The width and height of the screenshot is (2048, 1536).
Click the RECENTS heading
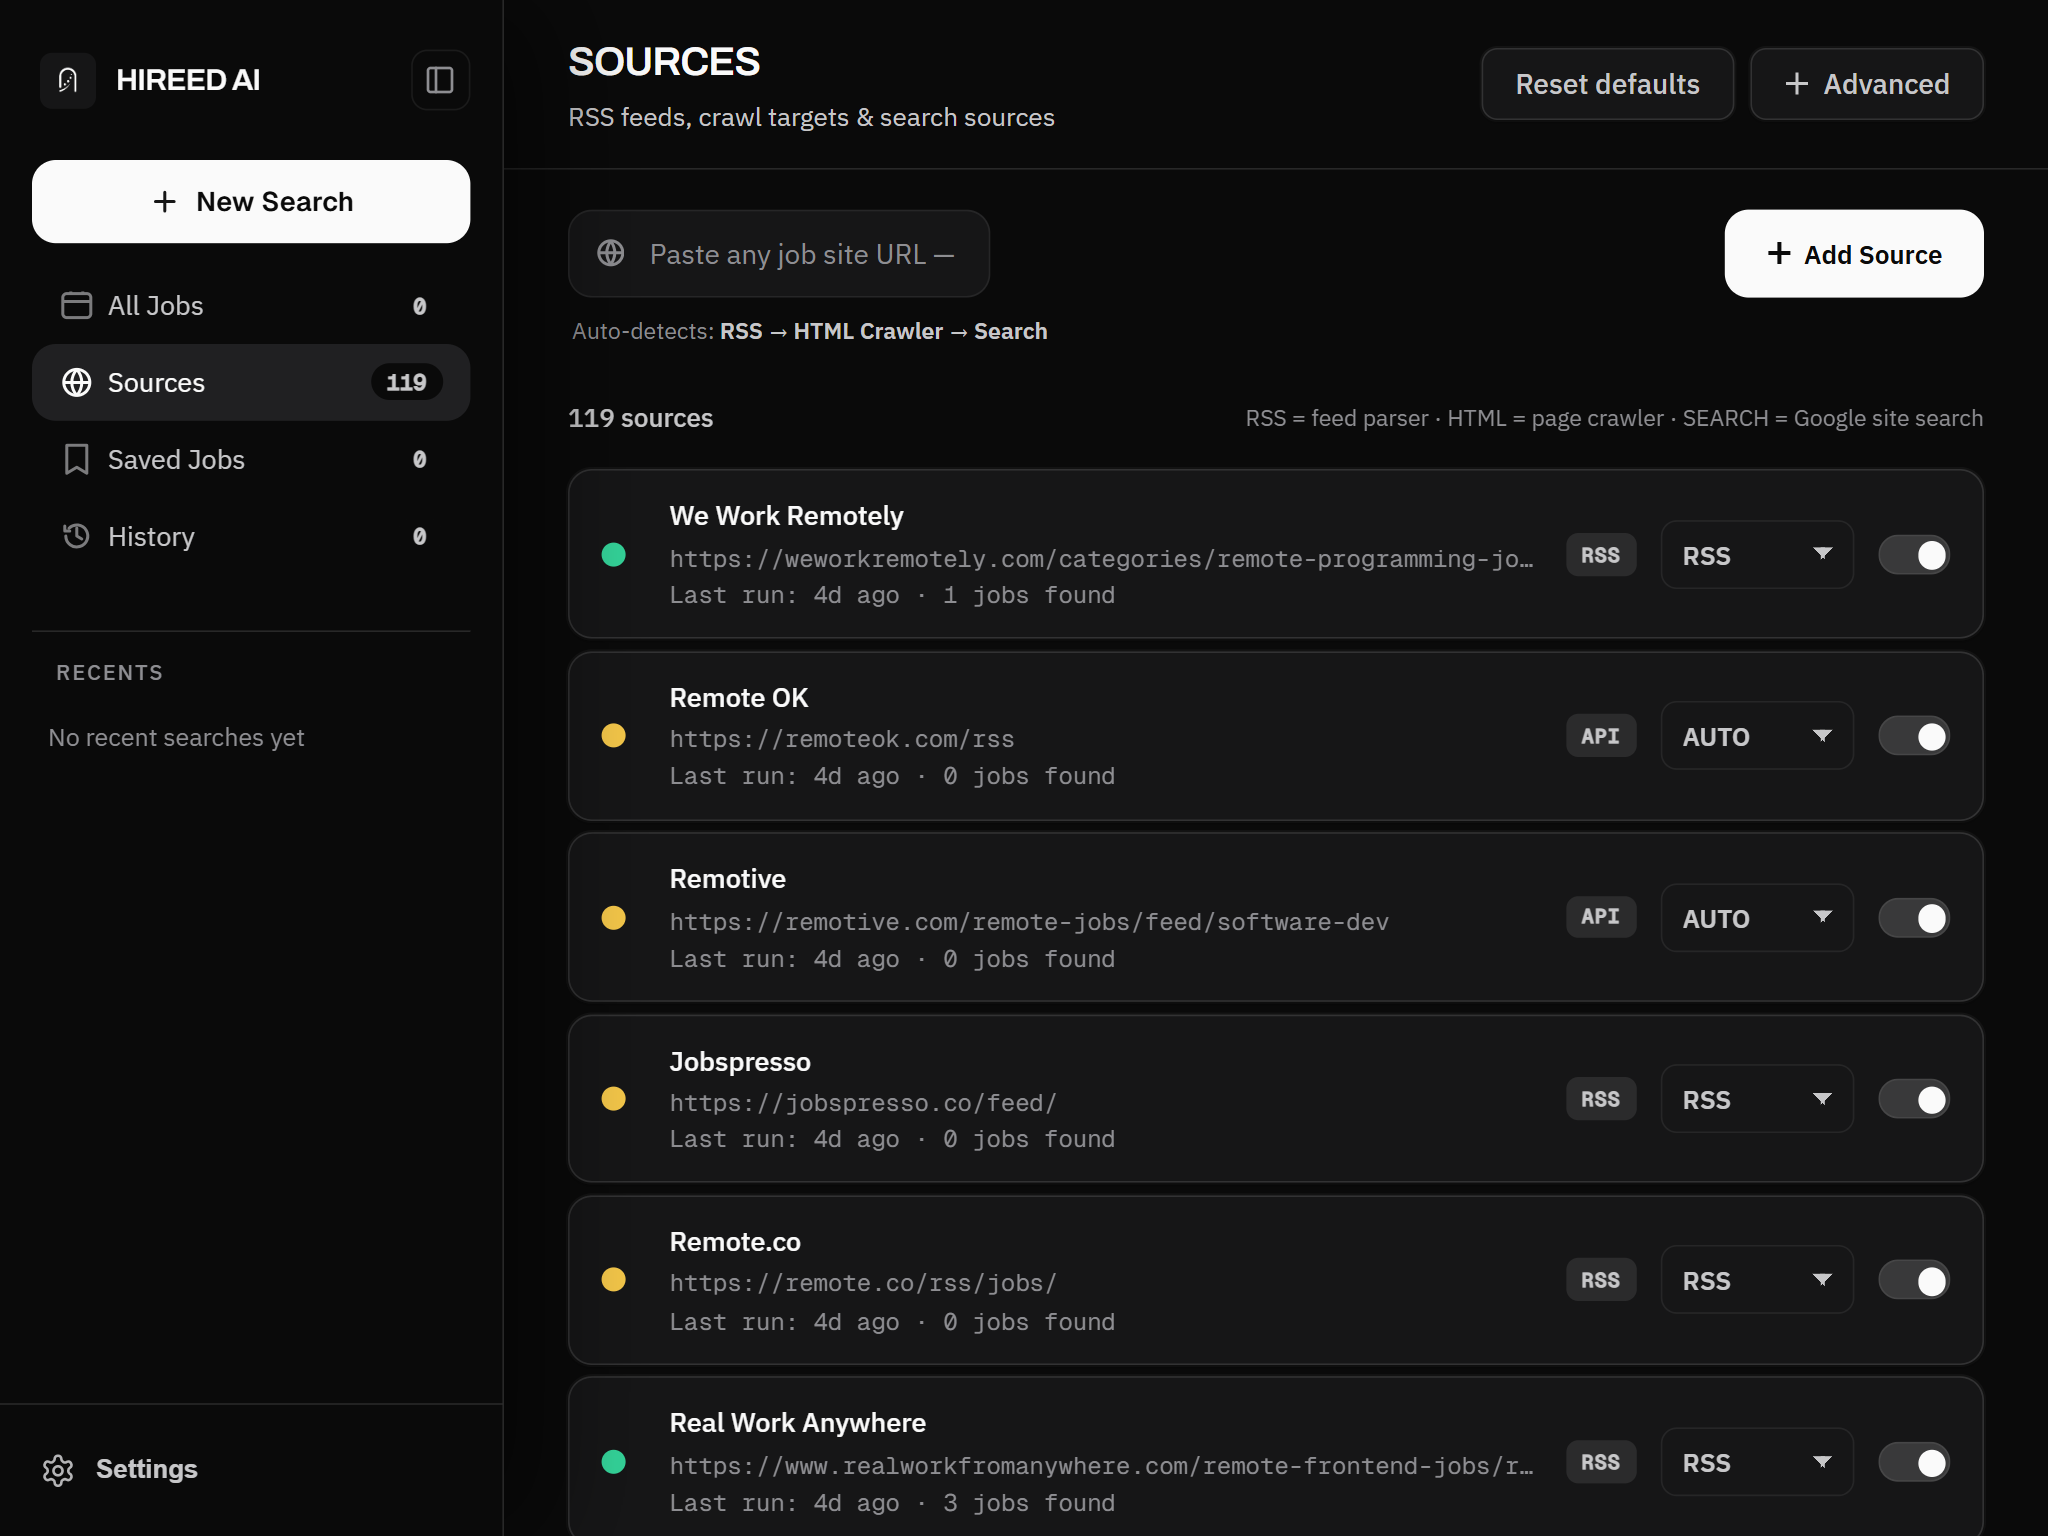(109, 673)
